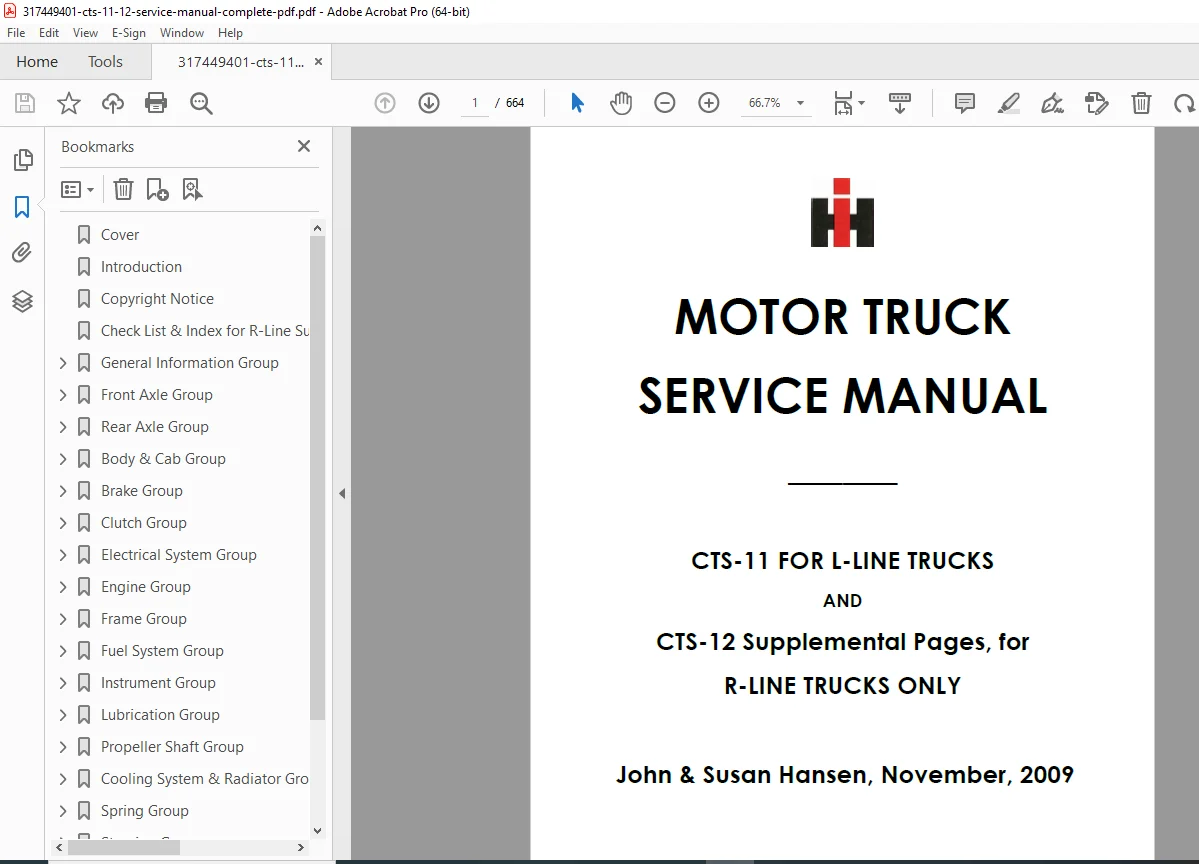Click the Zoom in plus icon
This screenshot has height=864, width=1199.
[709, 102]
